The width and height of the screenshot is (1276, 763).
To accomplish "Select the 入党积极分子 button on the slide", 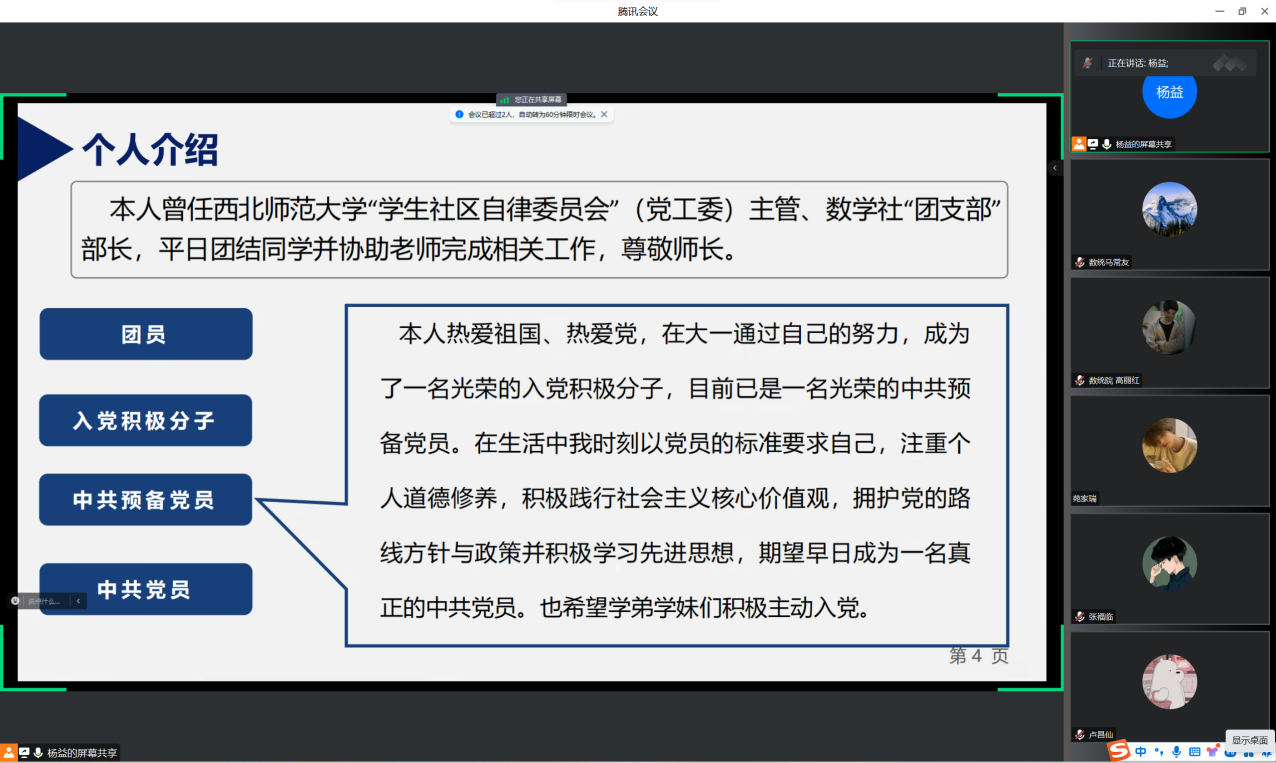I will pyautogui.click(x=146, y=420).
